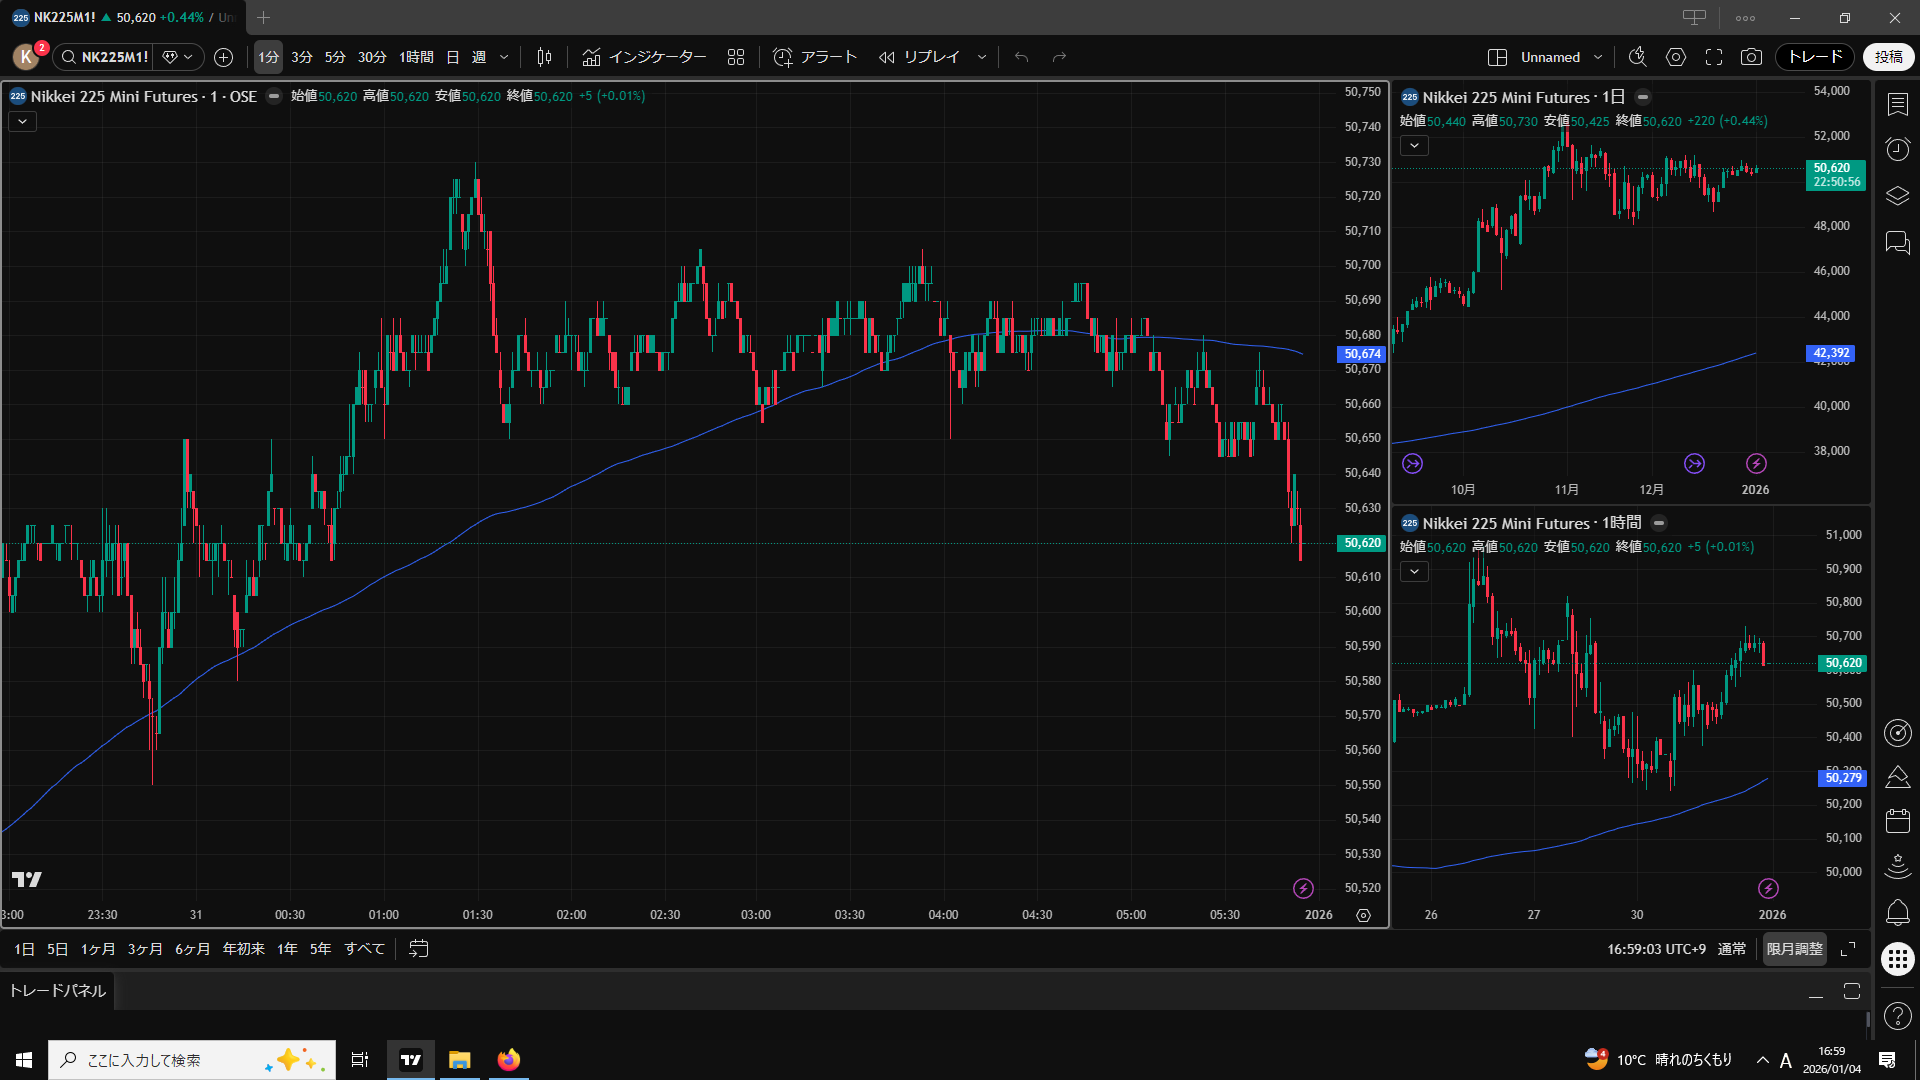The width and height of the screenshot is (1920, 1080).
Task: Open the Unnamed layout dropdown
Action: 1598,57
